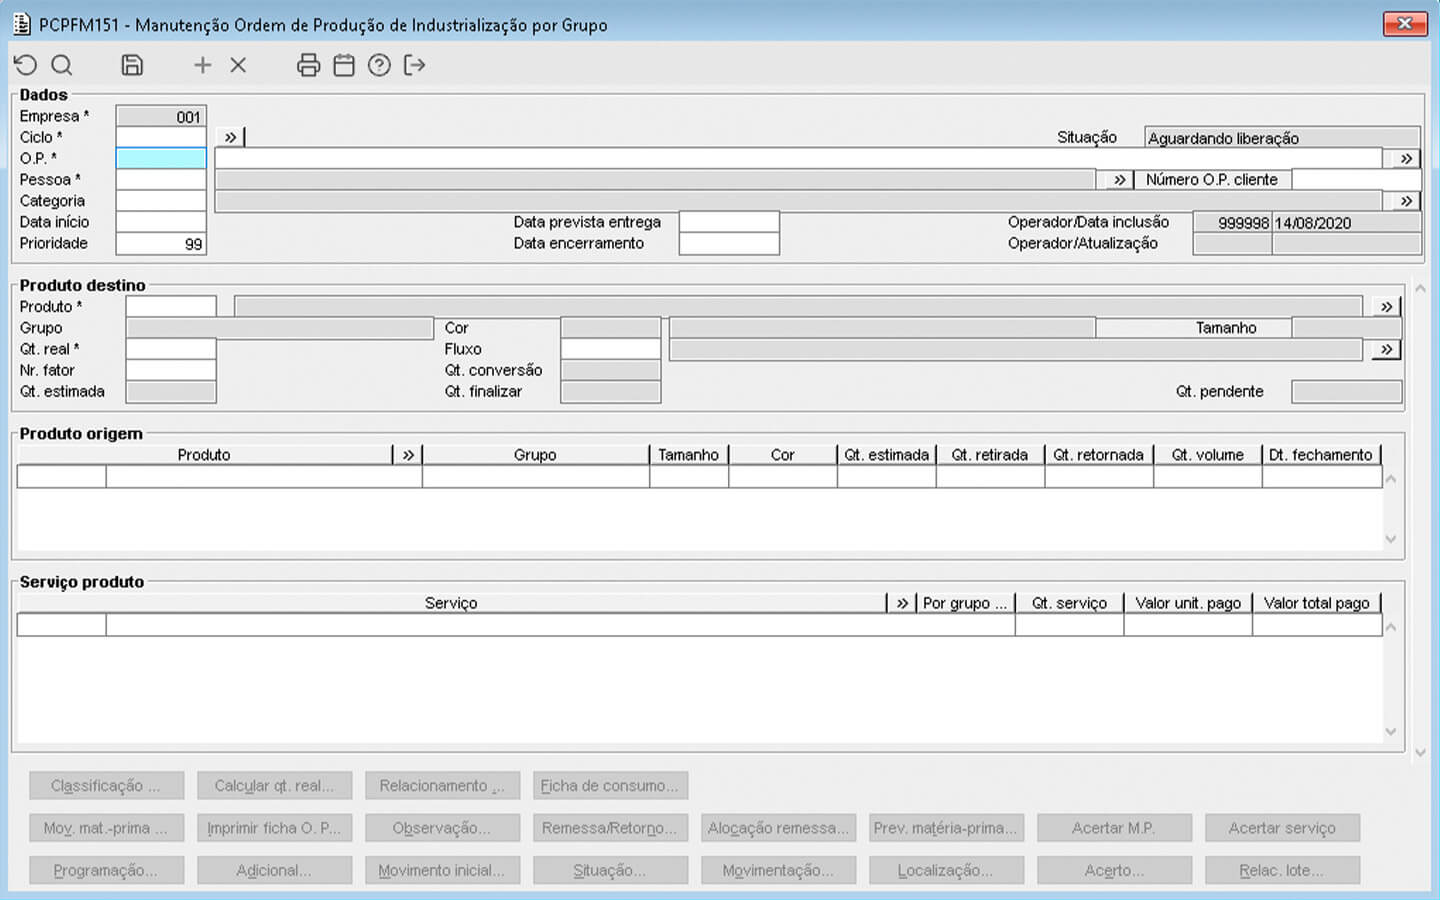The width and height of the screenshot is (1440, 900).
Task: Click the magnifier search toolbar icon
Action: (x=62, y=65)
